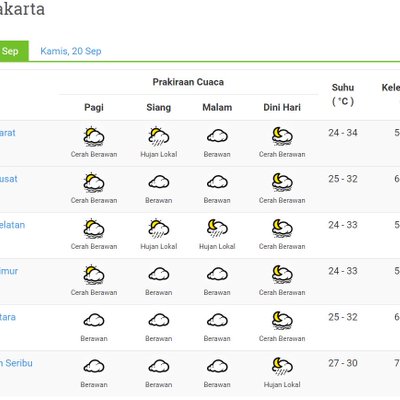Click Seribu Dini Hari Hujan Lokal label

point(282,385)
